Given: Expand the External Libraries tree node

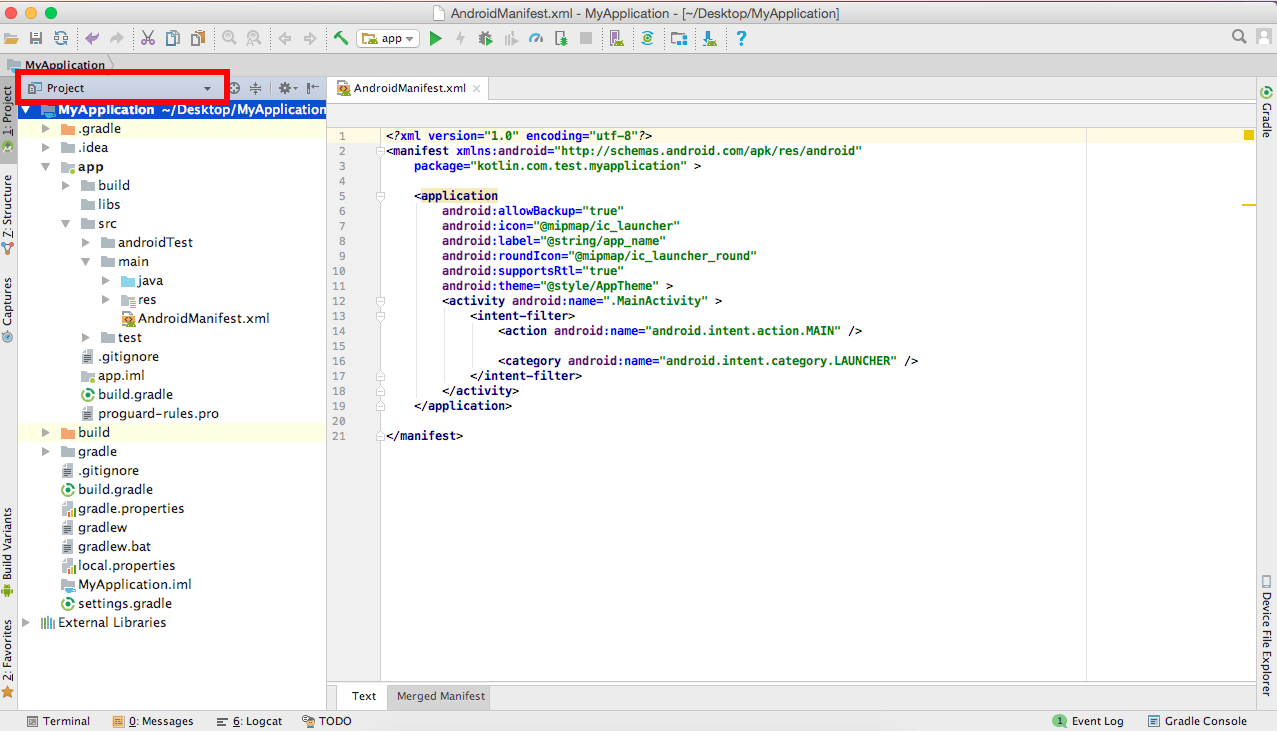Looking at the screenshot, I should point(26,622).
